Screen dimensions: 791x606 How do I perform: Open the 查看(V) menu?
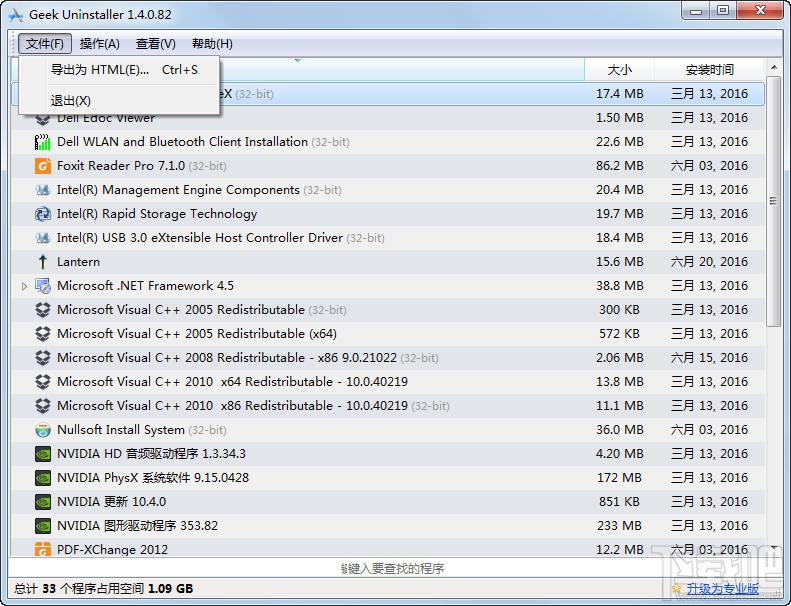point(156,44)
